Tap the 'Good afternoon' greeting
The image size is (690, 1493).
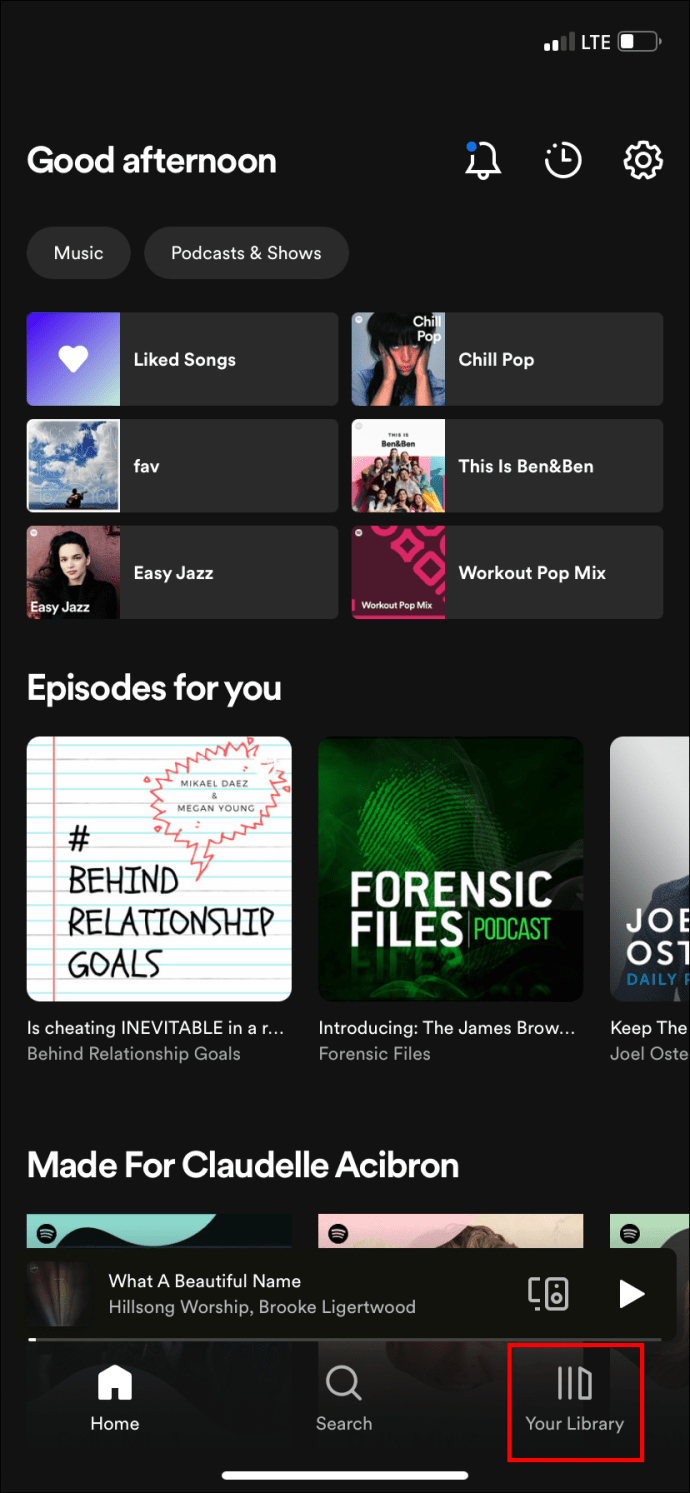tap(151, 160)
